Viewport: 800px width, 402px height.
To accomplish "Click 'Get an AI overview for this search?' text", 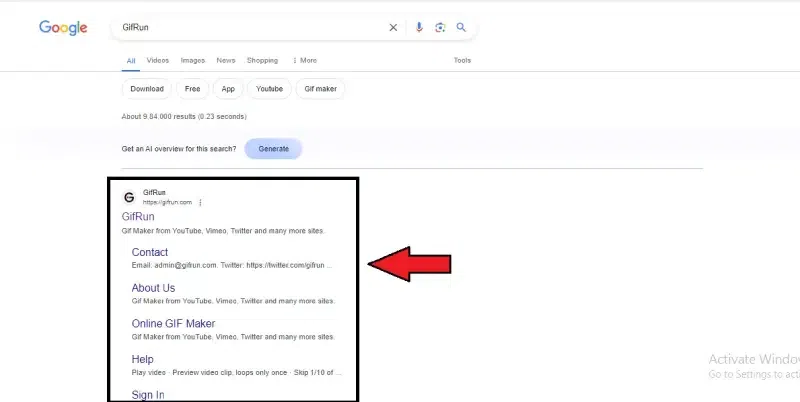I will tap(179, 149).
